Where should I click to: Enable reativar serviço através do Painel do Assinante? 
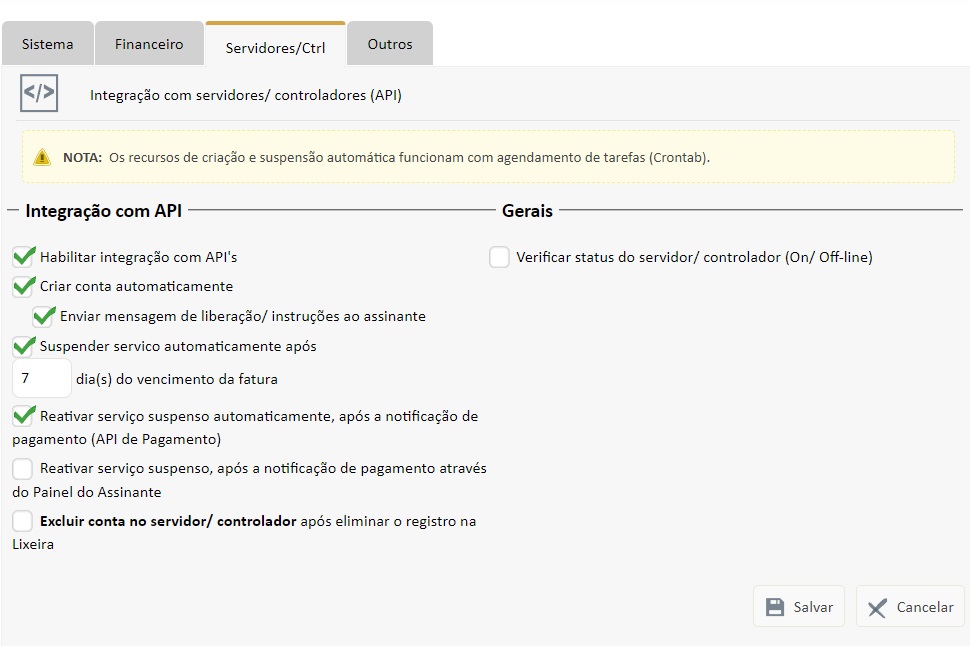23,468
